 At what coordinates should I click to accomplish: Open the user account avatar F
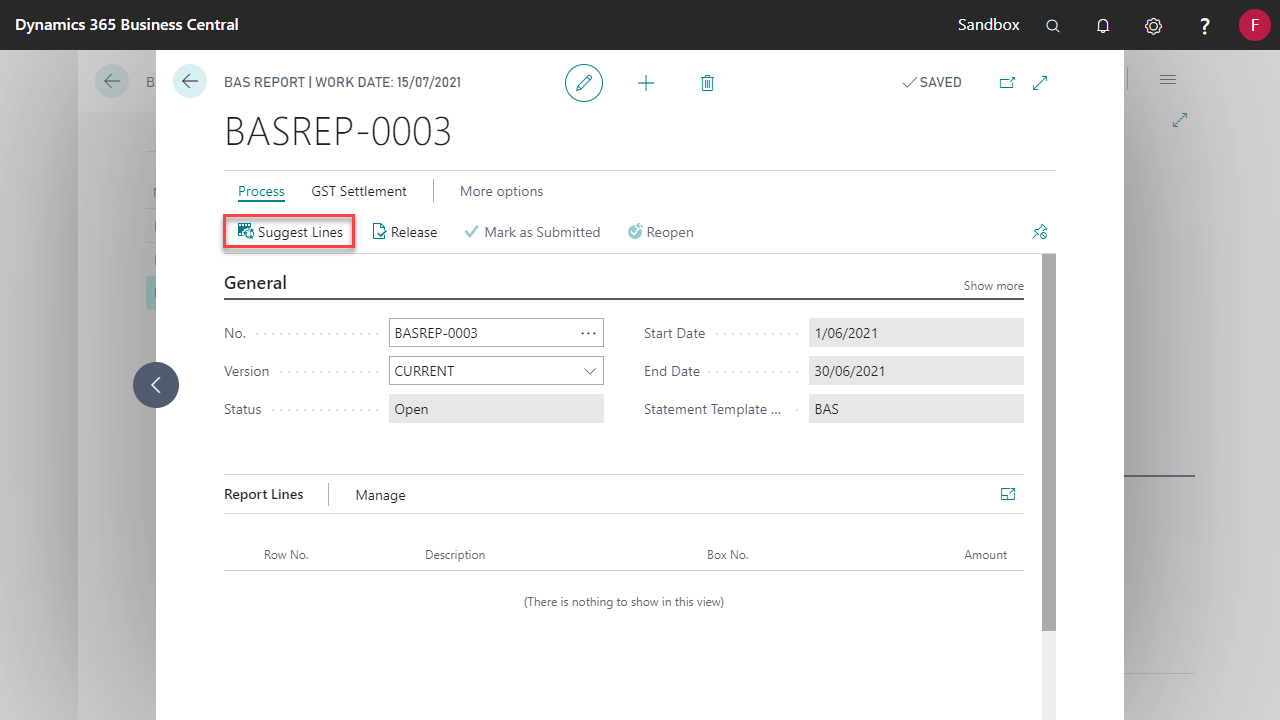point(1254,25)
